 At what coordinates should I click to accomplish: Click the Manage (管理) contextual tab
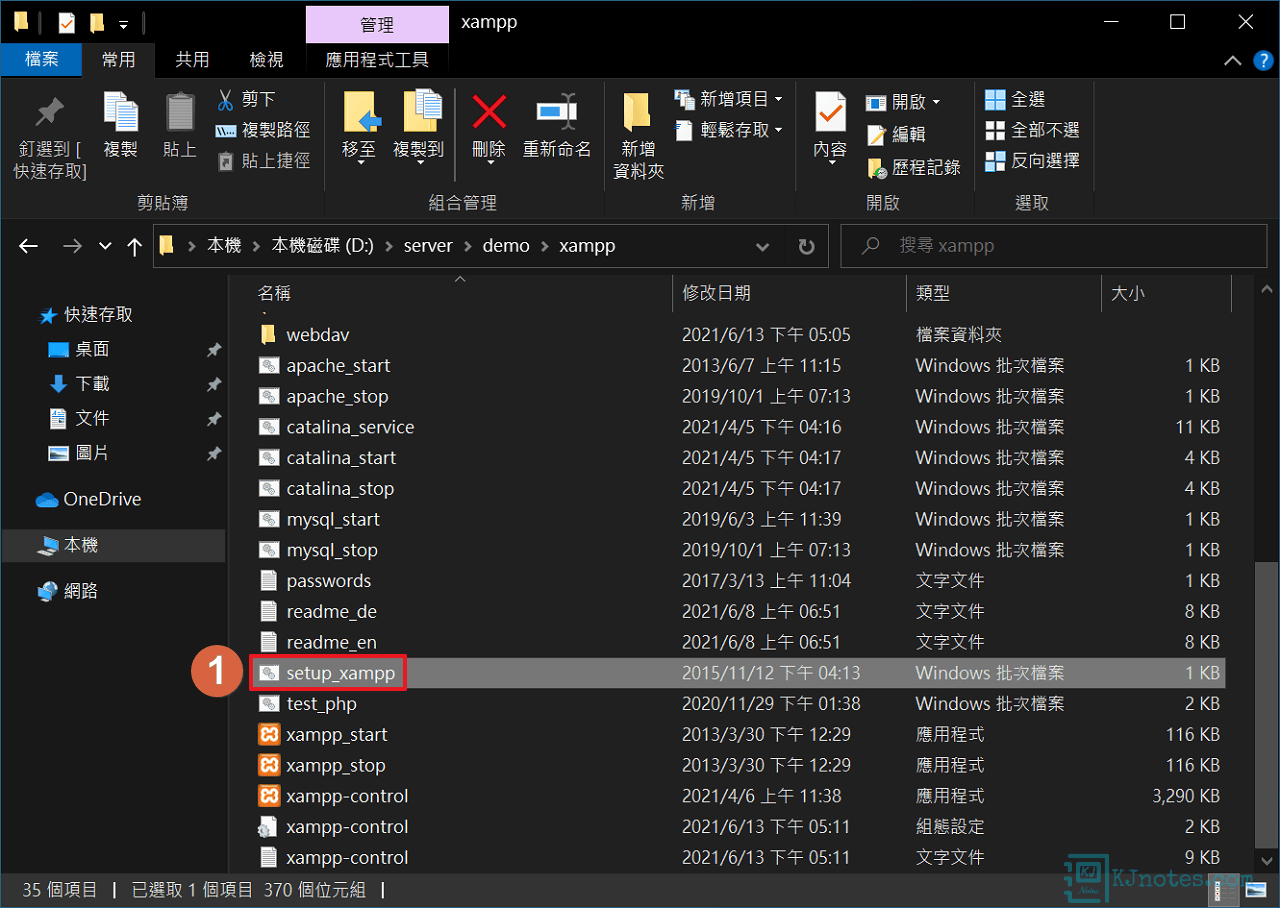click(x=377, y=25)
